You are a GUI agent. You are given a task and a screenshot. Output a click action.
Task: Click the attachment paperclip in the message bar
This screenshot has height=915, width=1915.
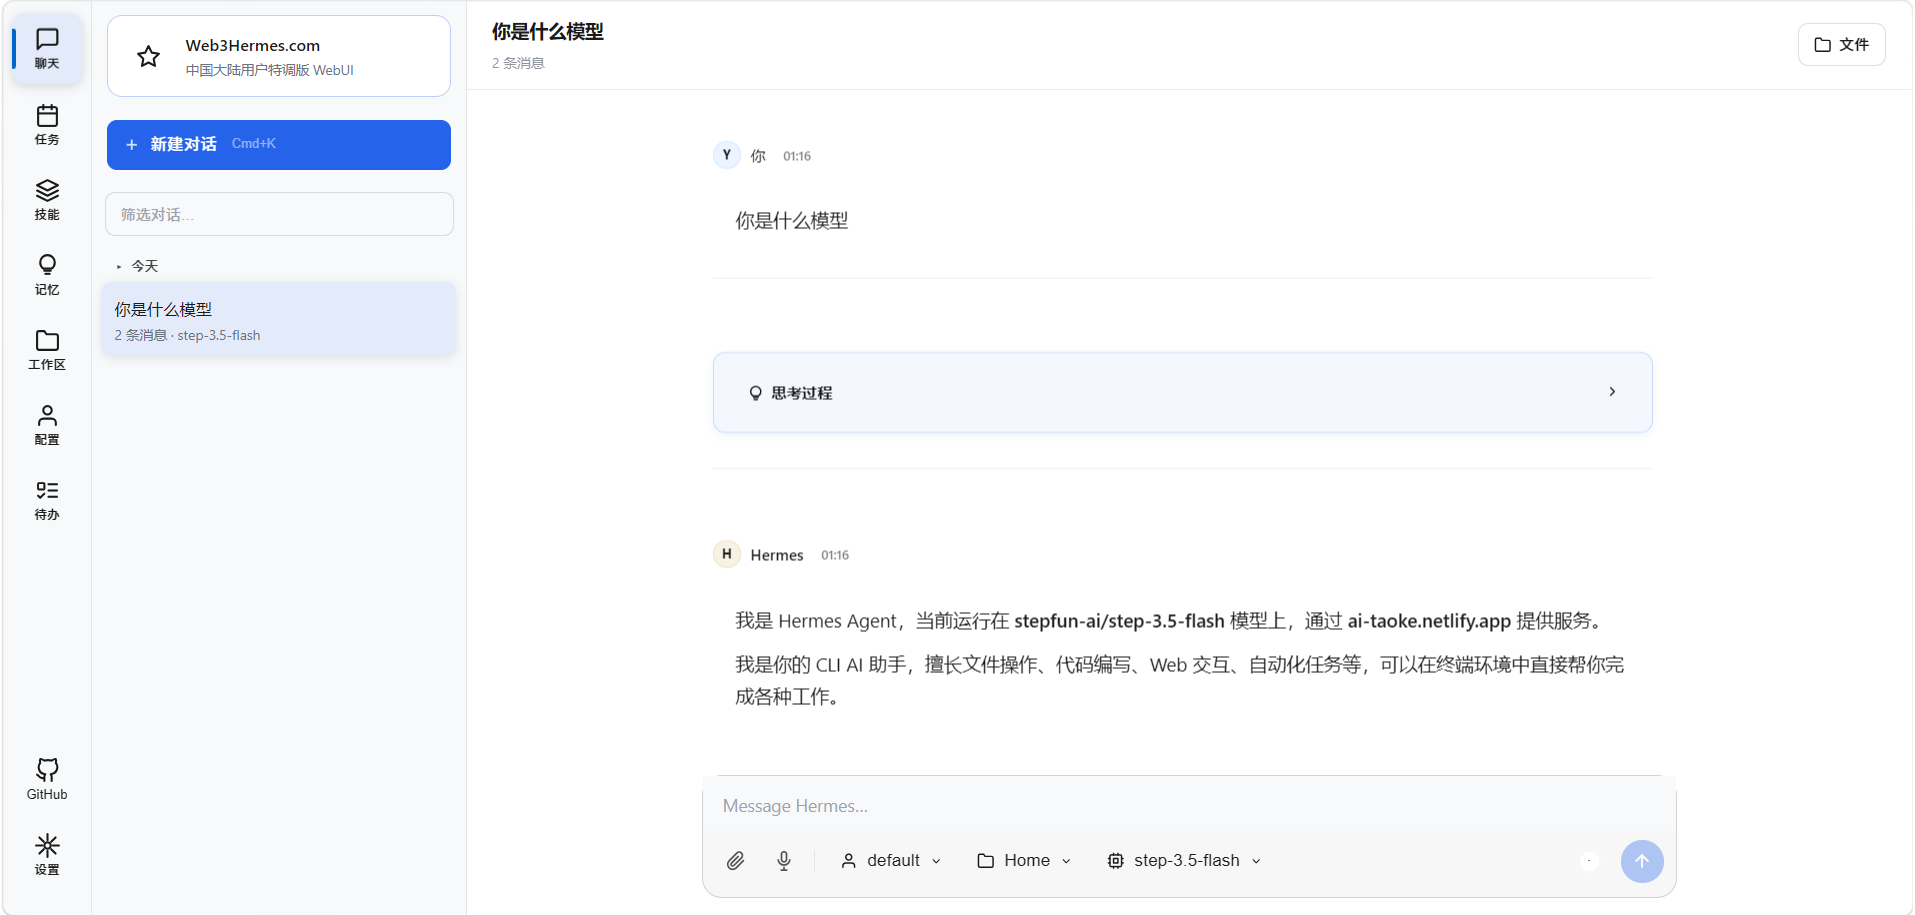click(736, 860)
